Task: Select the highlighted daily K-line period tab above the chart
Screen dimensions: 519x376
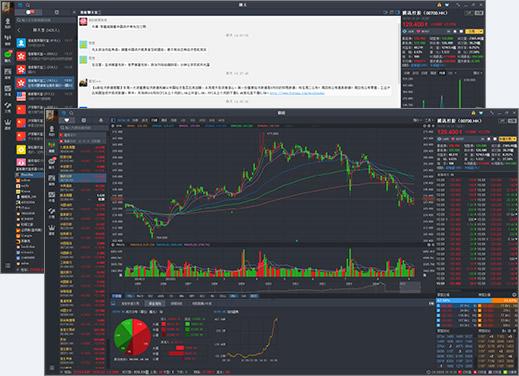Action: click(154, 120)
